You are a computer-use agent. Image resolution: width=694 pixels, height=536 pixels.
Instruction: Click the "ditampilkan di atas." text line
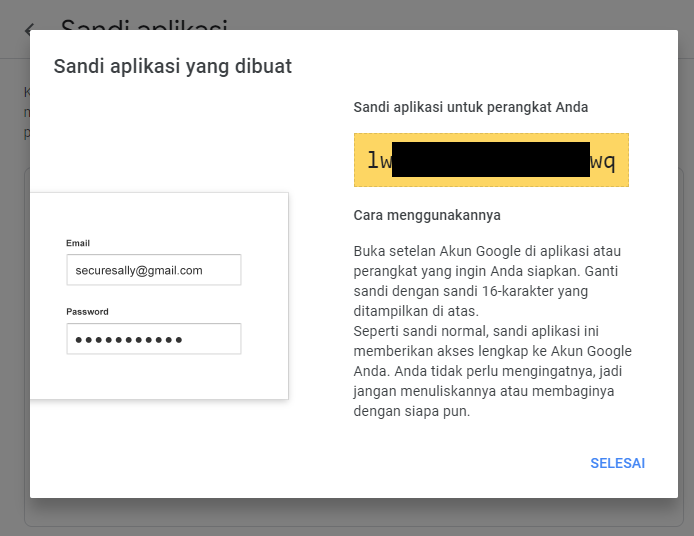[416, 311]
